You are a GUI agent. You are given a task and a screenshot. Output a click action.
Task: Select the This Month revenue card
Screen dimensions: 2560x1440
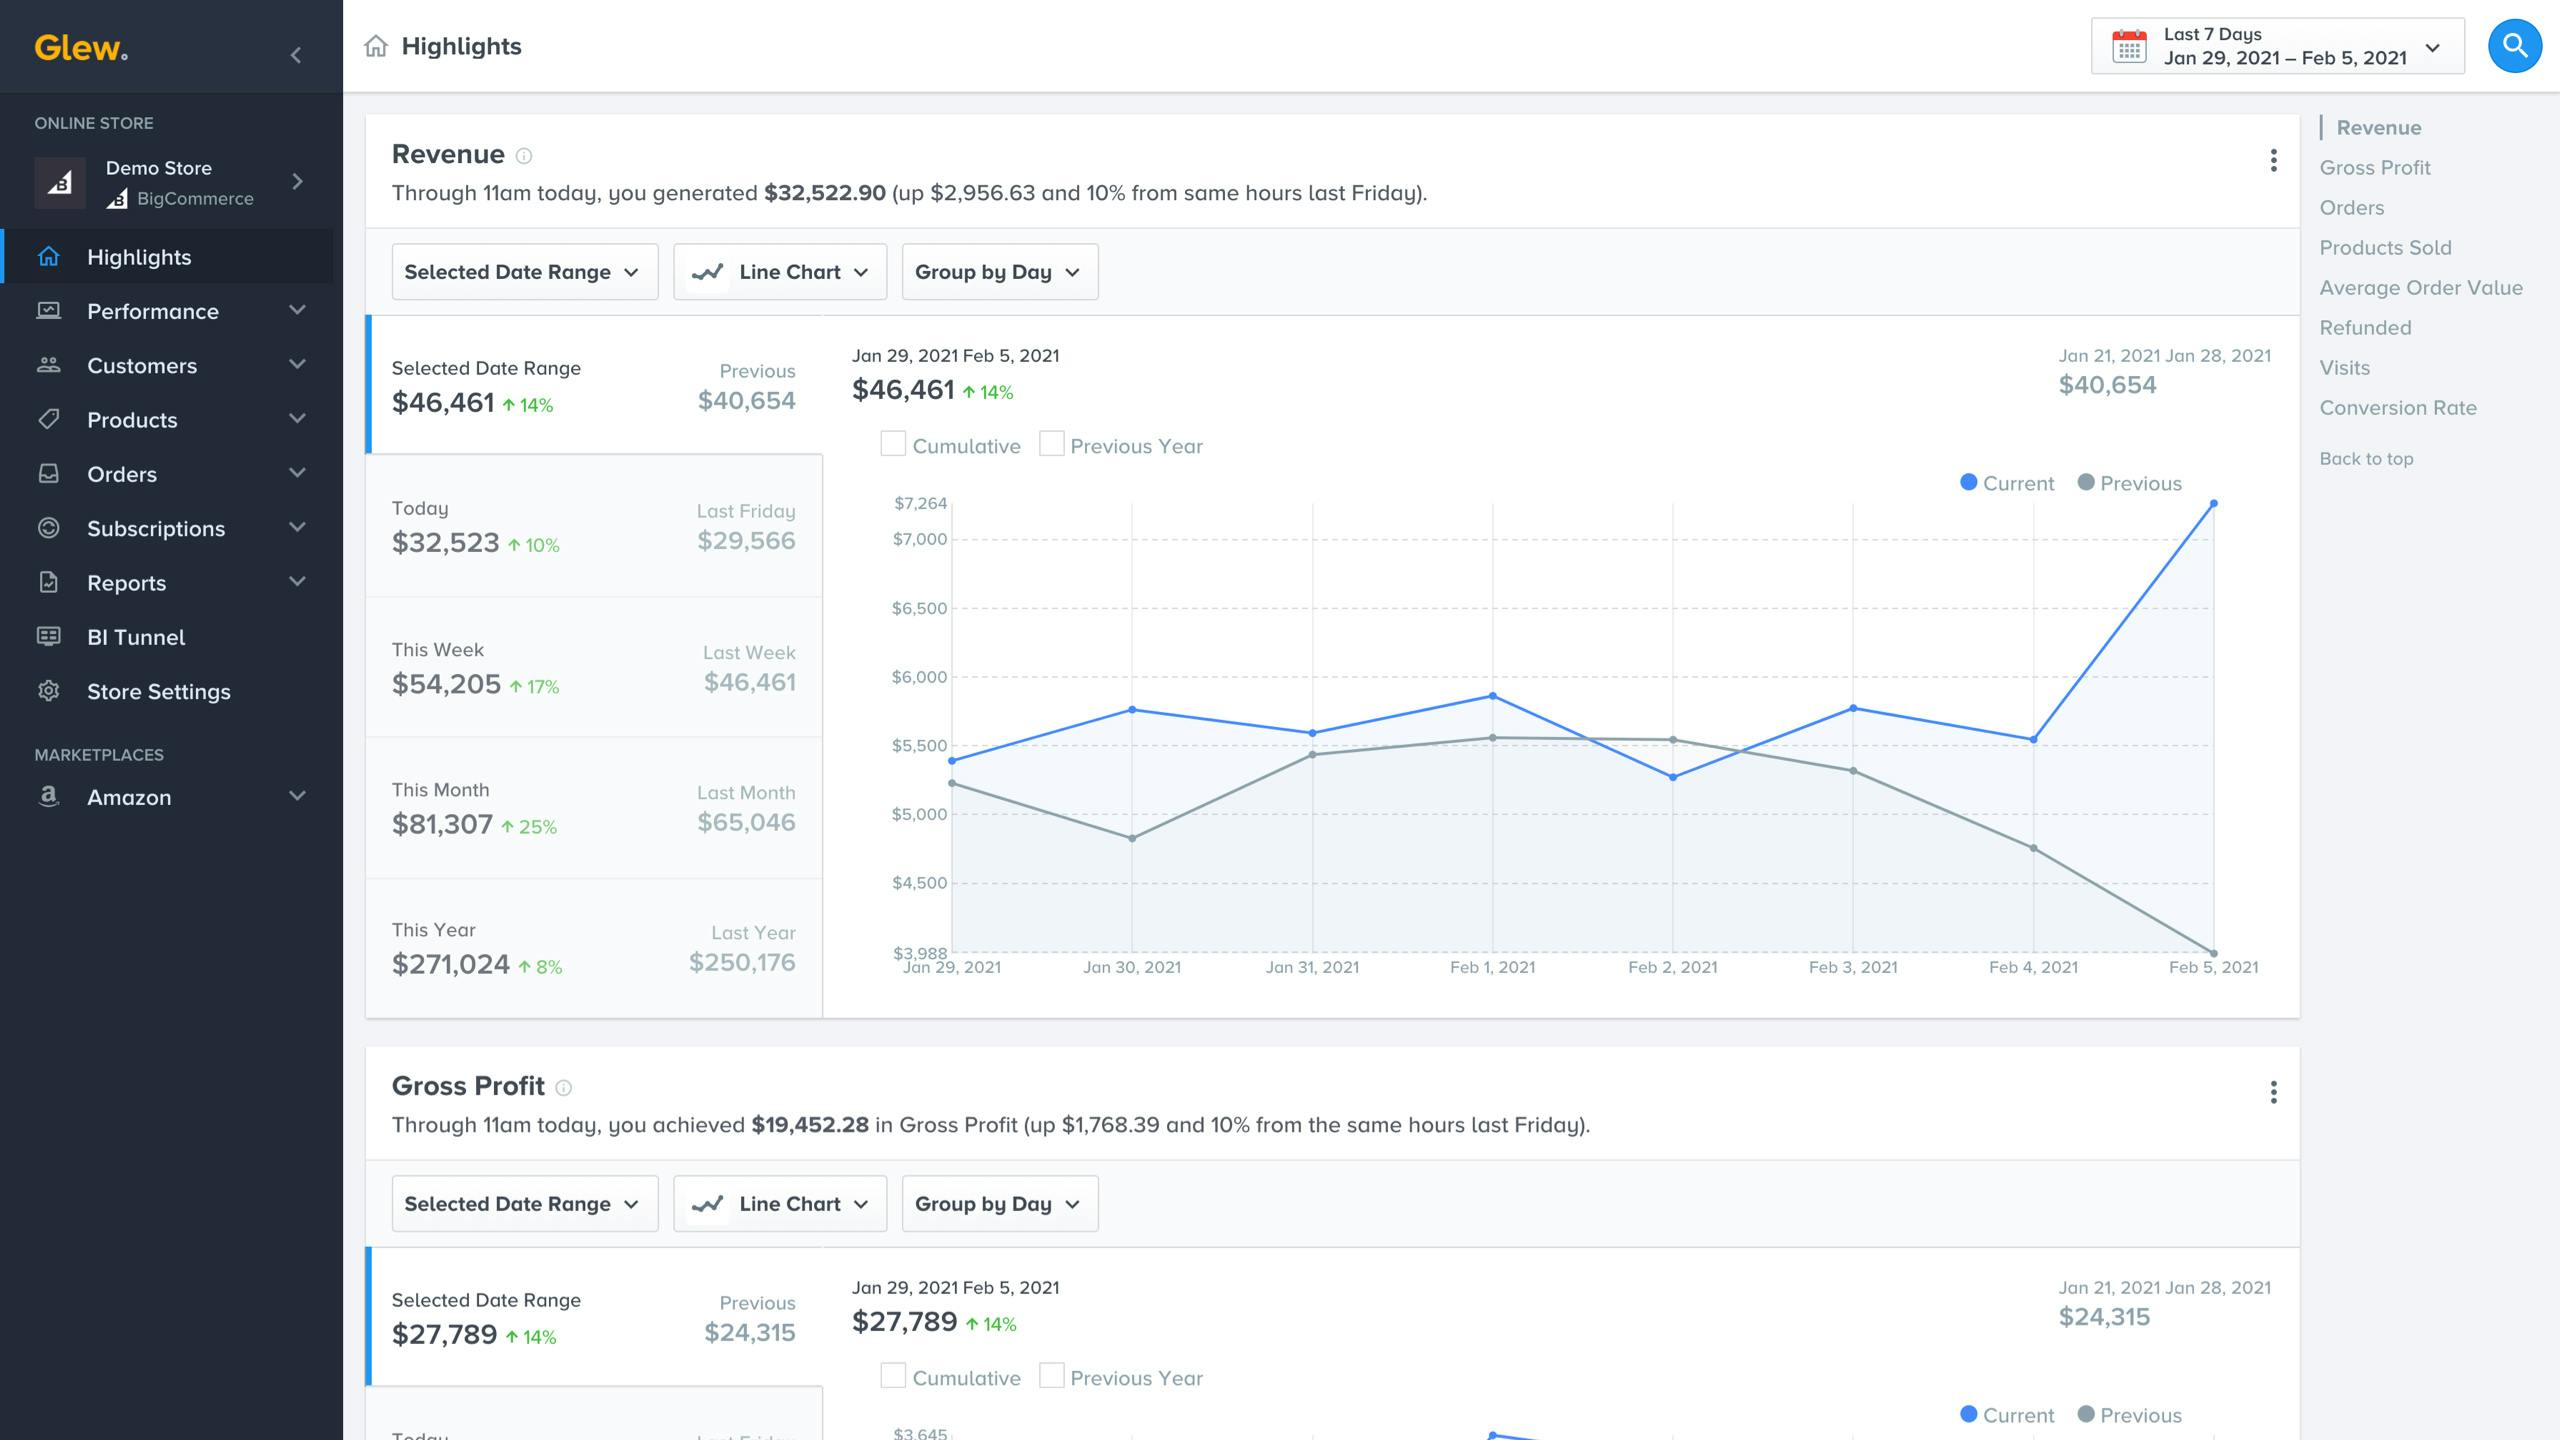click(594, 808)
